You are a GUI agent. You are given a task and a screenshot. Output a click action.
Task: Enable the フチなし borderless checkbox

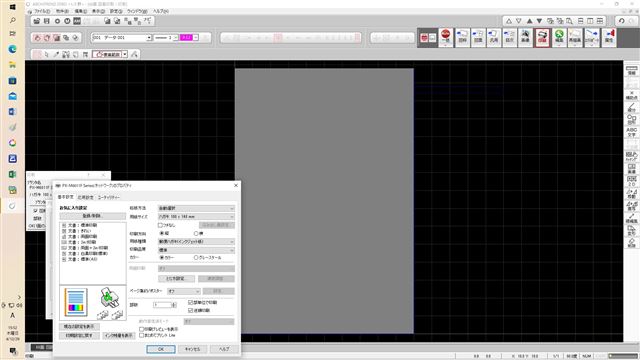(160, 225)
